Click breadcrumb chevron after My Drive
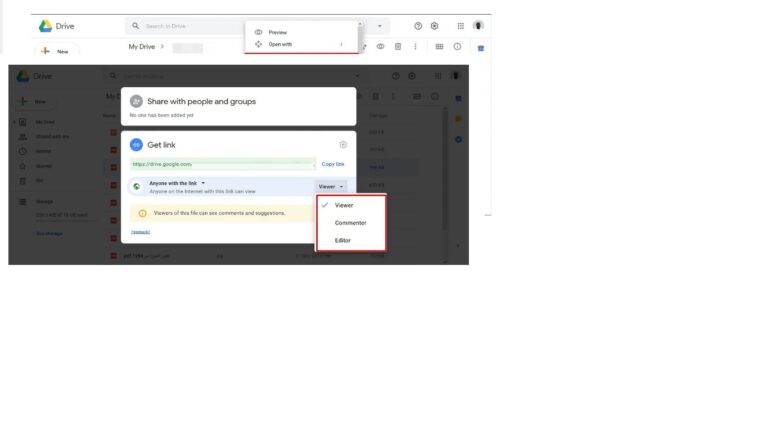The width and height of the screenshot is (768, 432). pyautogui.click(x=162, y=47)
